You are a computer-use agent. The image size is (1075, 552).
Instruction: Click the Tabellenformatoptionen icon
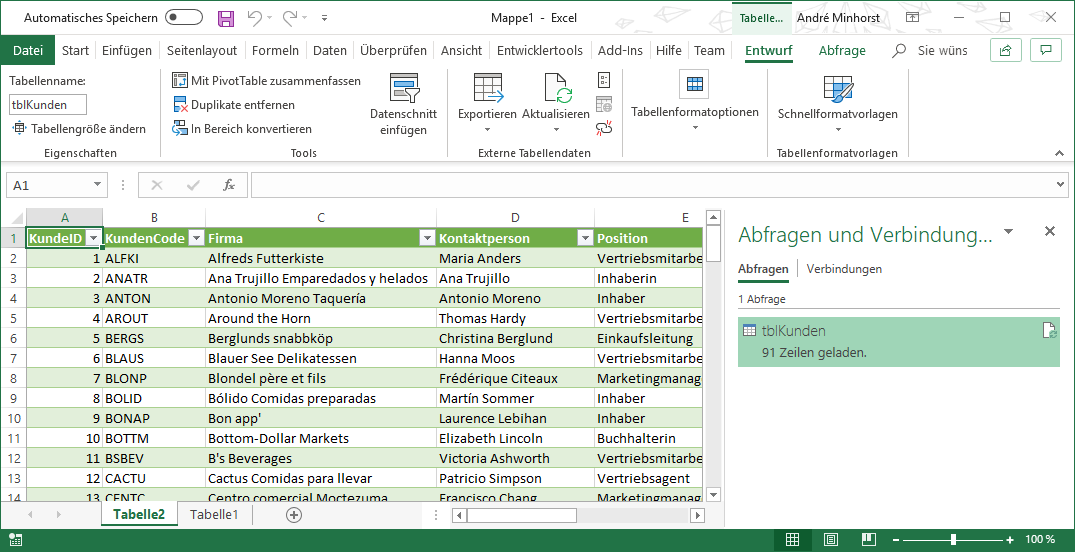(694, 84)
